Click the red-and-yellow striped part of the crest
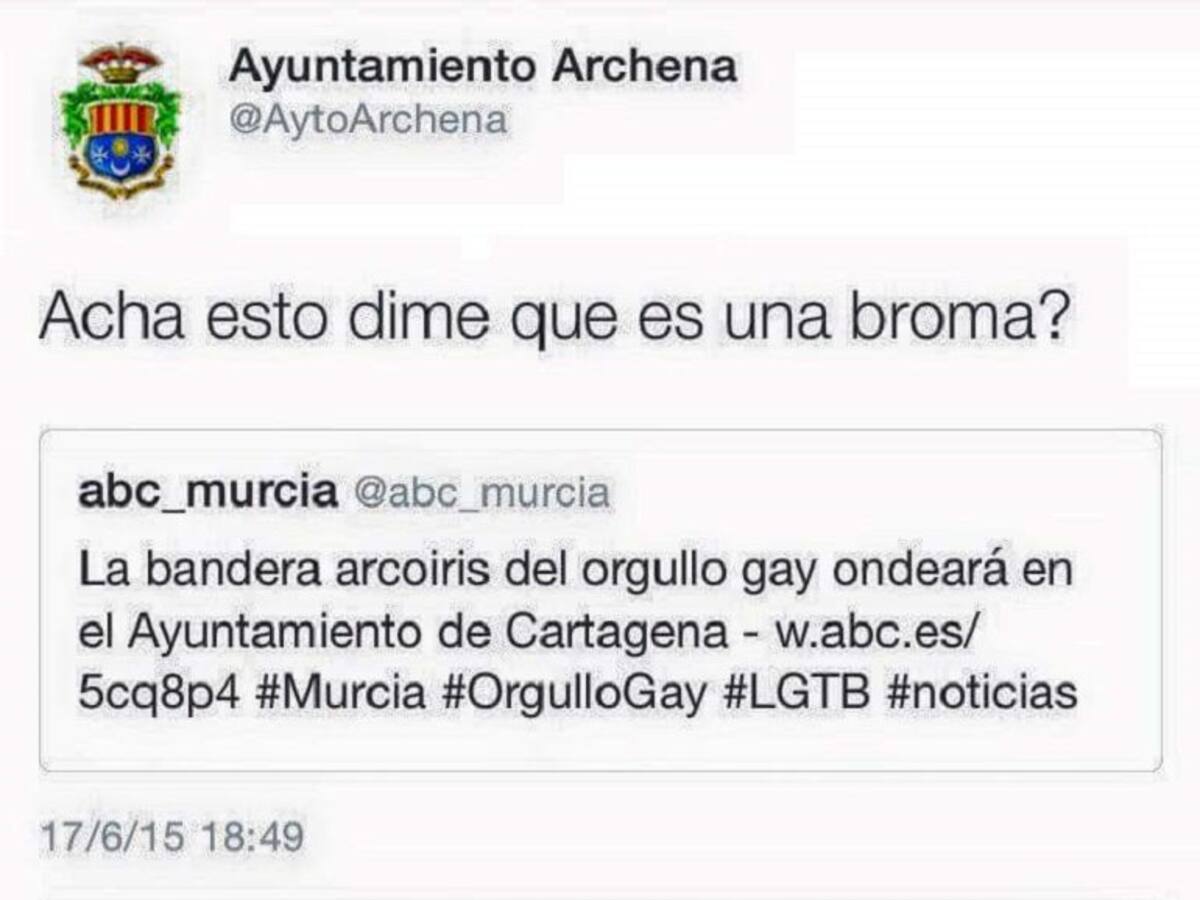The width and height of the screenshot is (1200, 900). (x=121, y=118)
